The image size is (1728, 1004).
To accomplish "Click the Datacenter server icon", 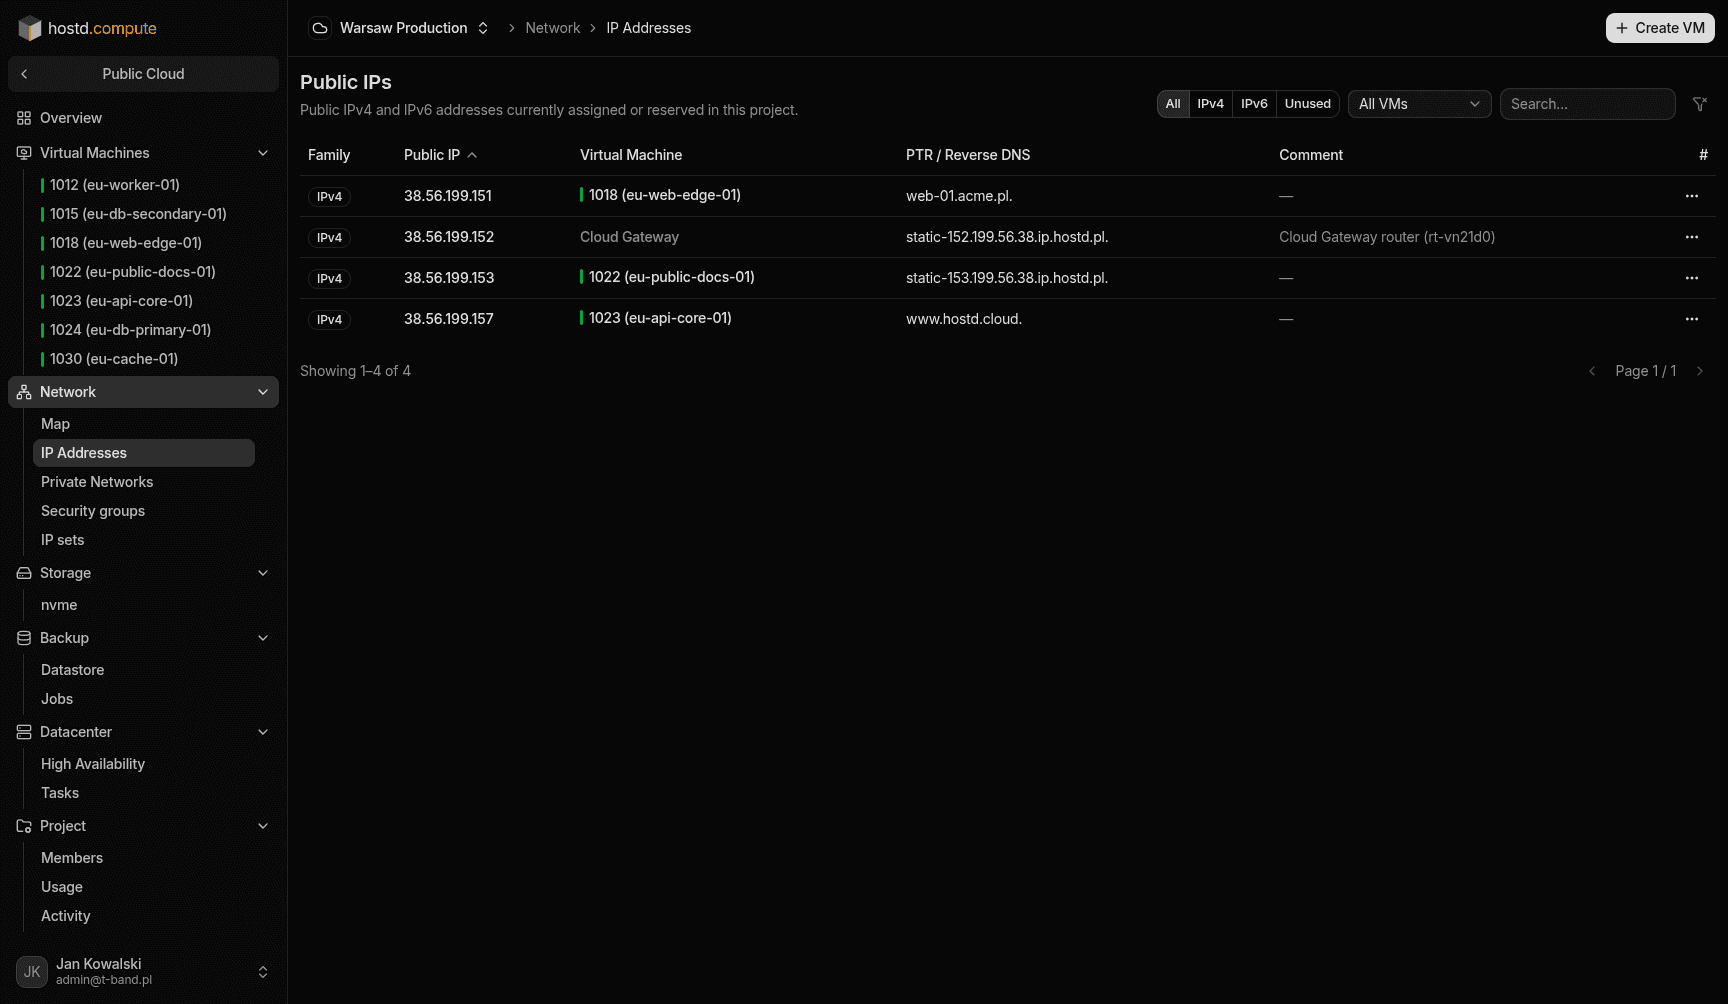I will pos(24,732).
